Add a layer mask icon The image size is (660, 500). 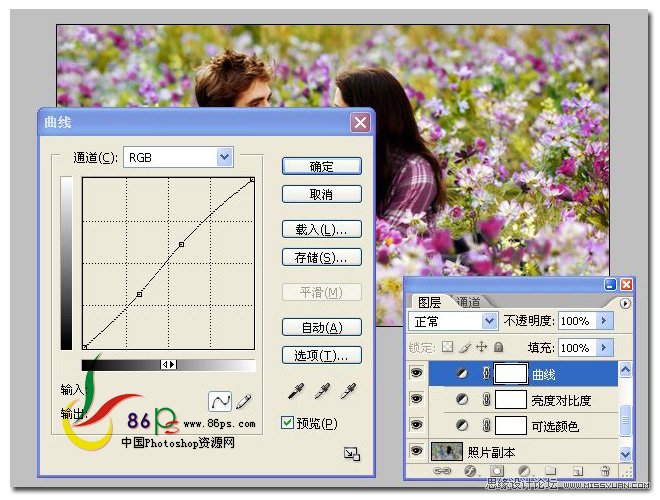tap(497, 471)
